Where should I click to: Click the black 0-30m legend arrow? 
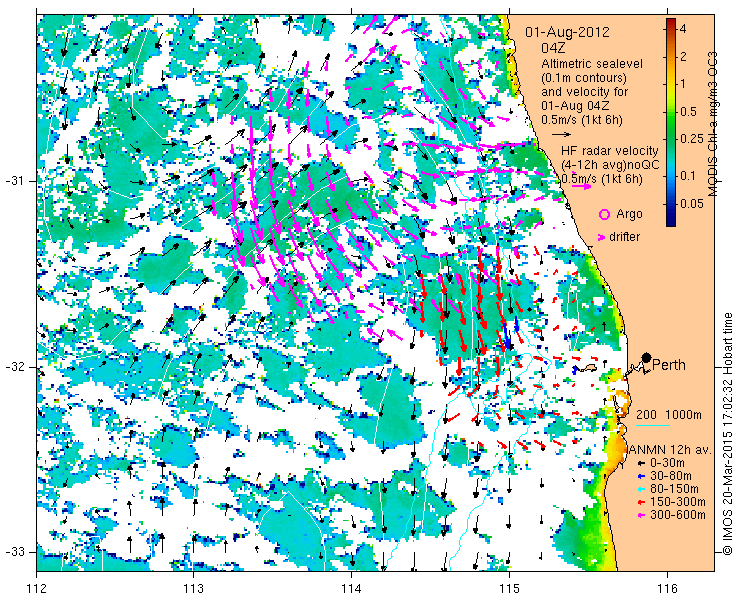640,464
